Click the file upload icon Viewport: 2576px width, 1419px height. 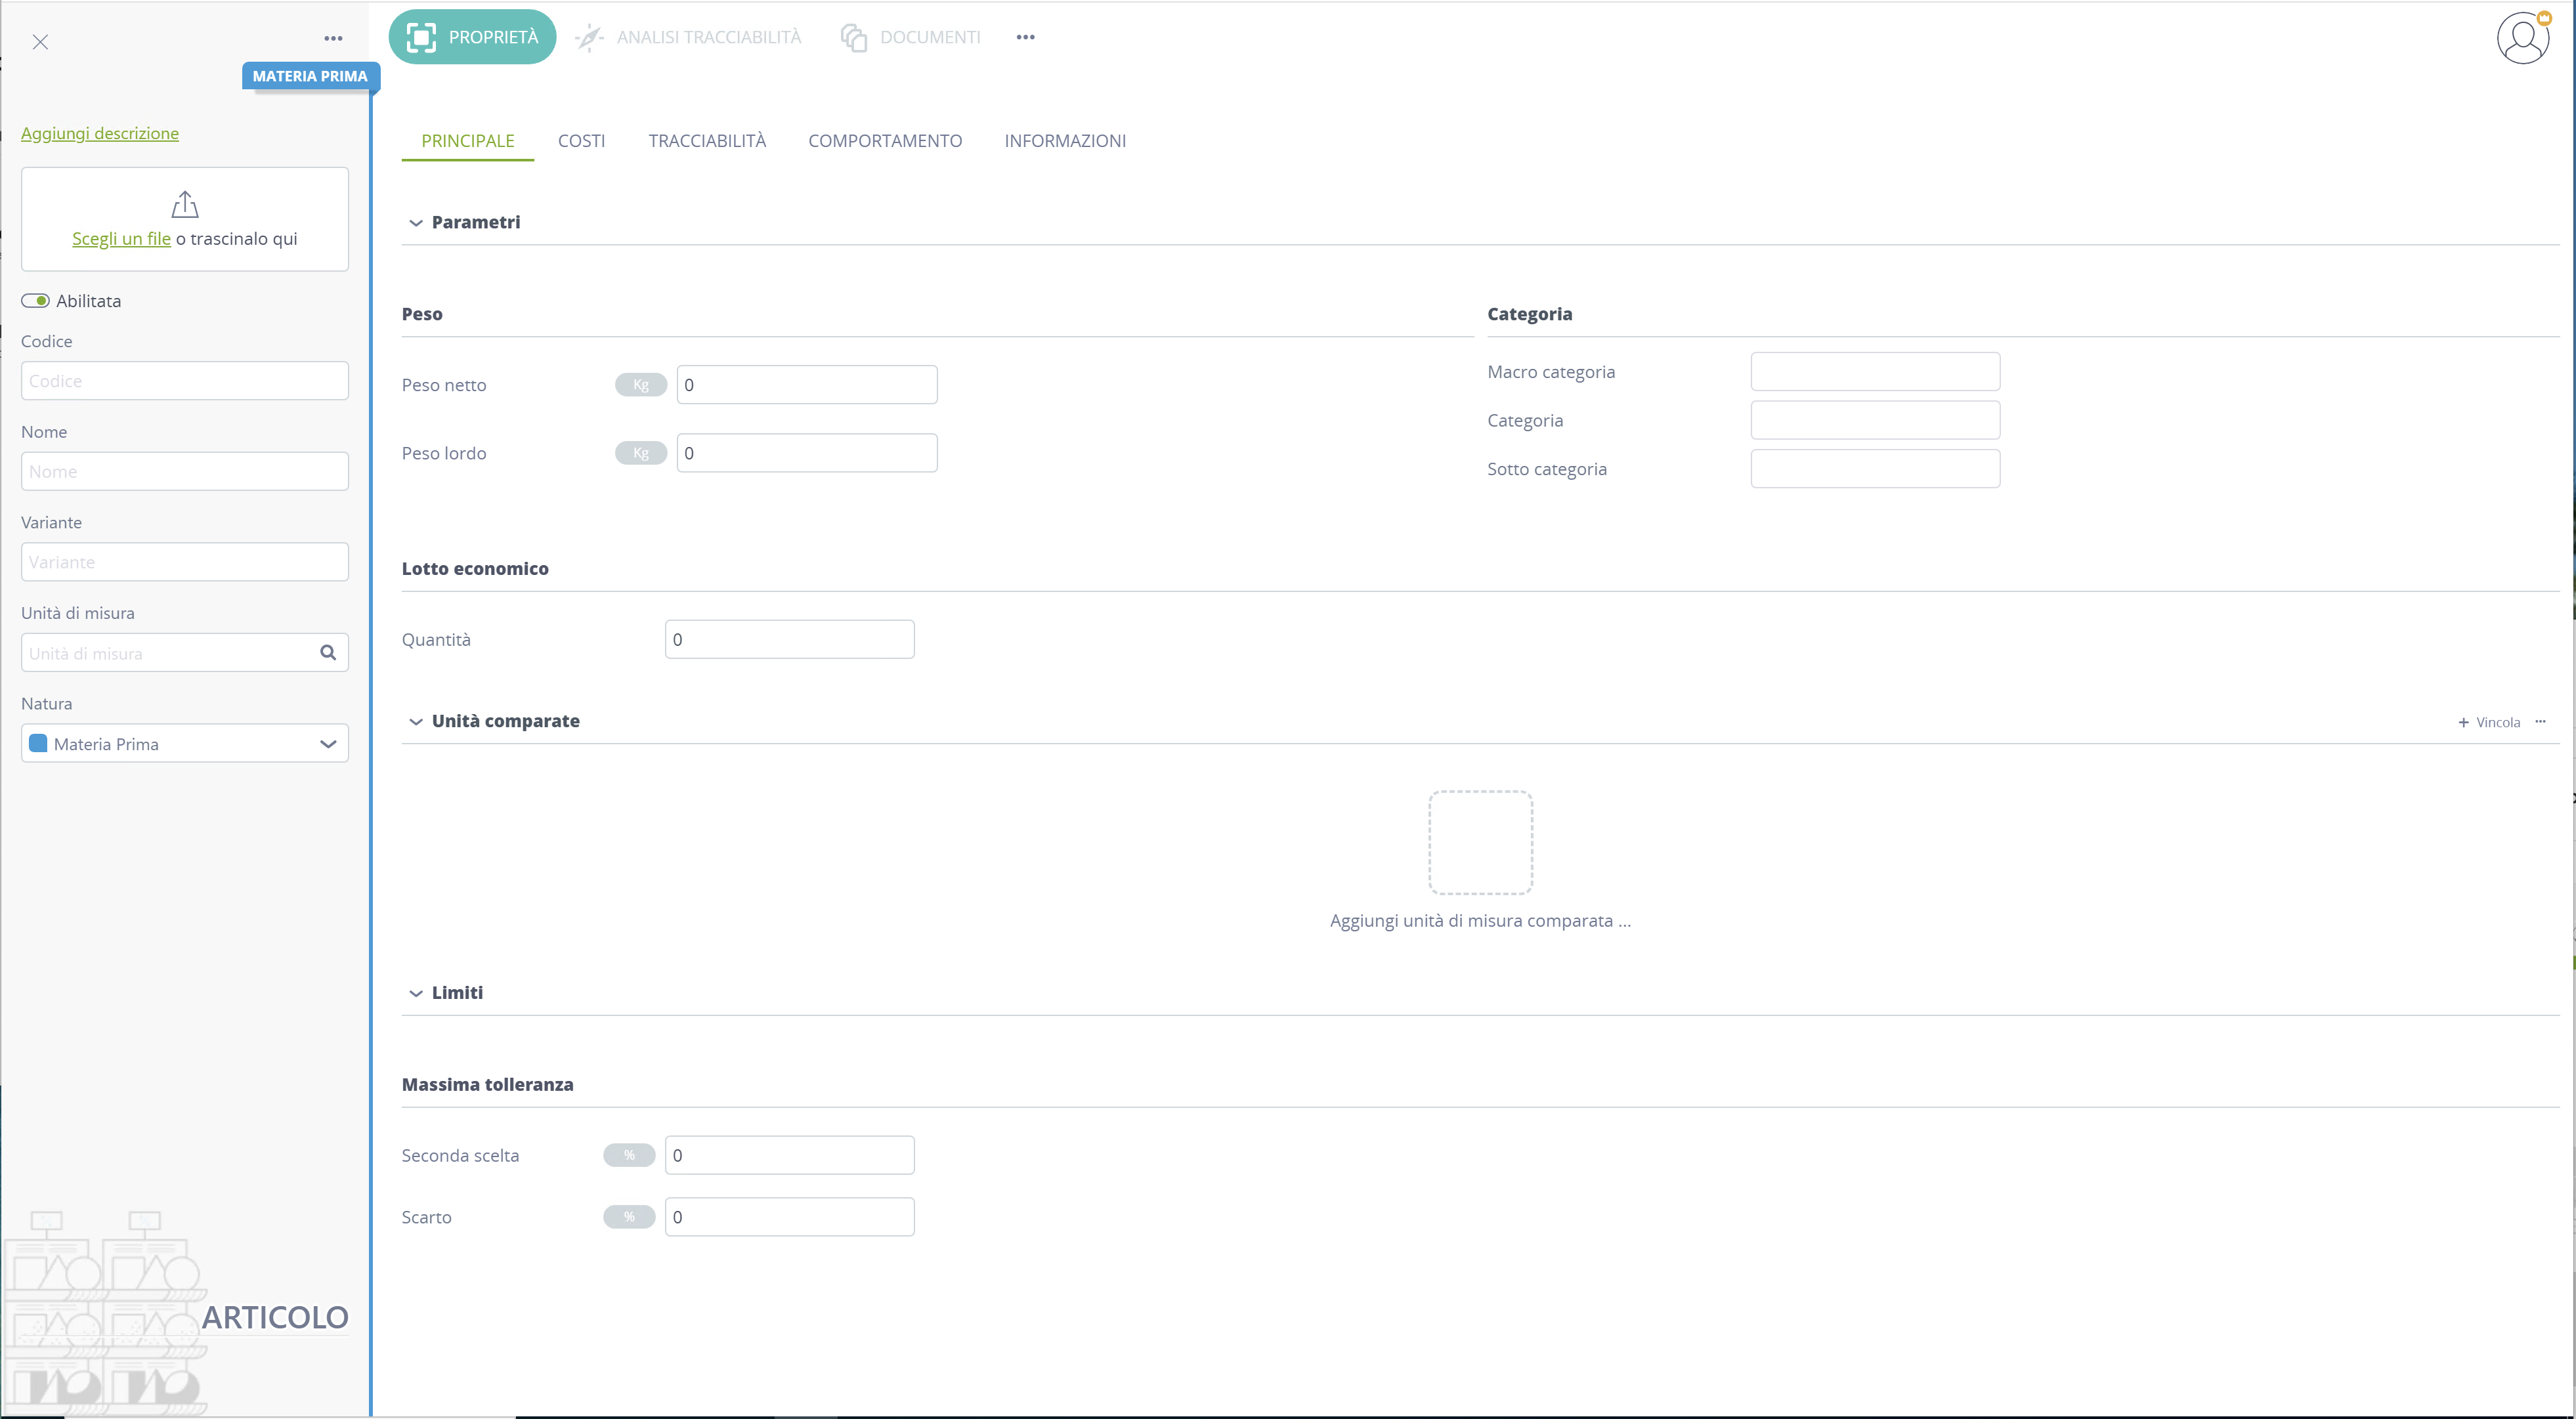coord(185,204)
